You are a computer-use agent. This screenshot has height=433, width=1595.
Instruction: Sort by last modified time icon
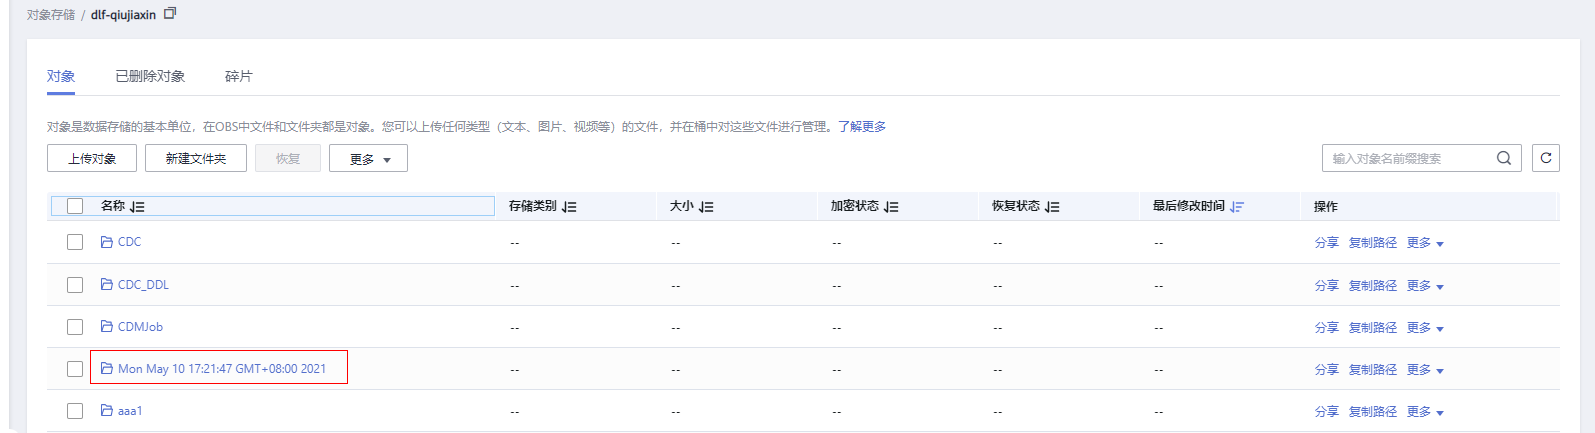(x=1237, y=207)
